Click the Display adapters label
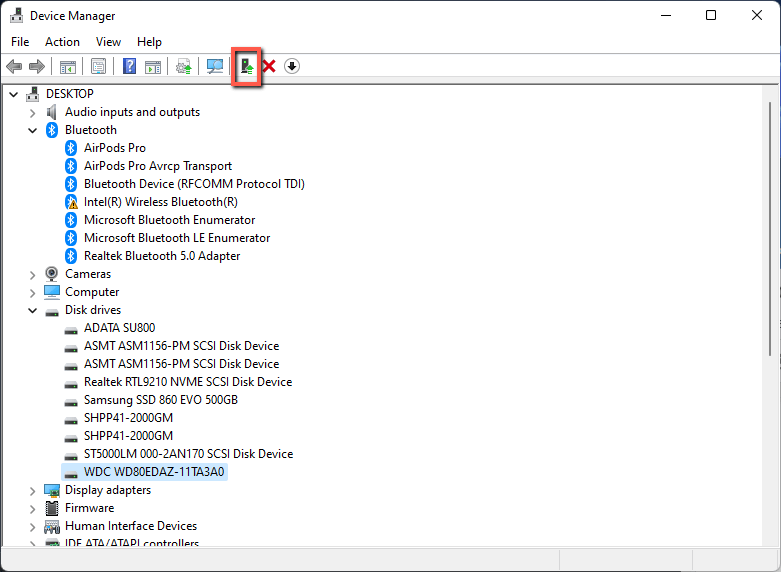 point(108,490)
